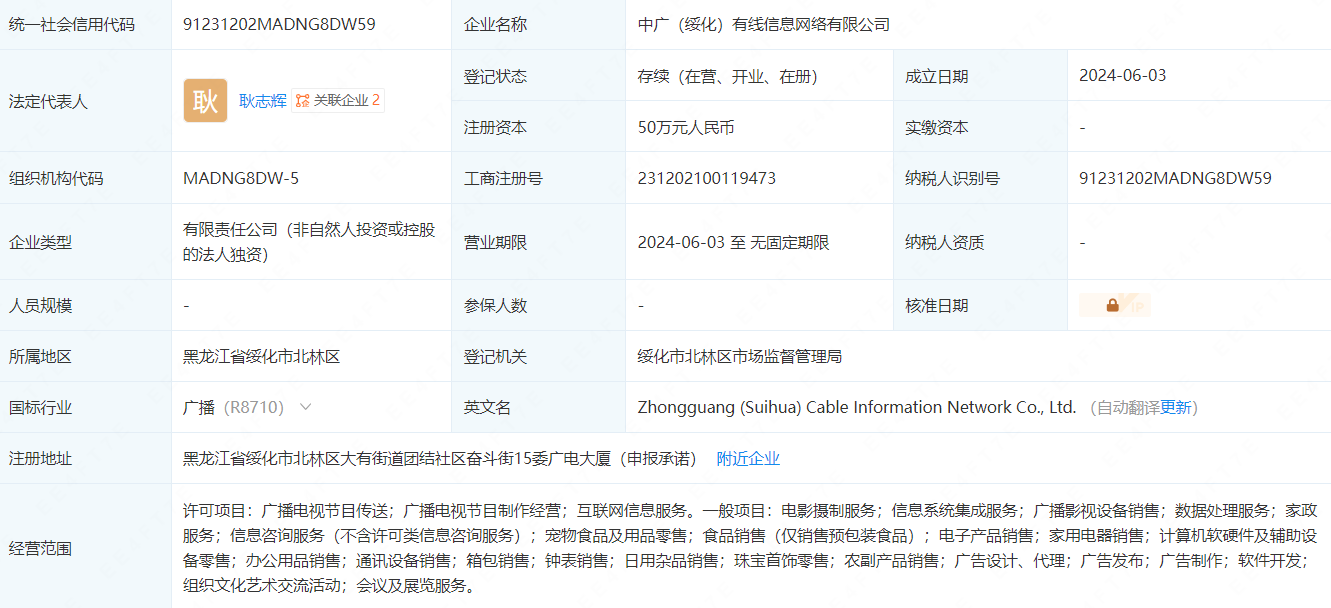Click the 人员规模 label cell
Image resolution: width=1331 pixels, height=608 pixels.
click(86, 306)
